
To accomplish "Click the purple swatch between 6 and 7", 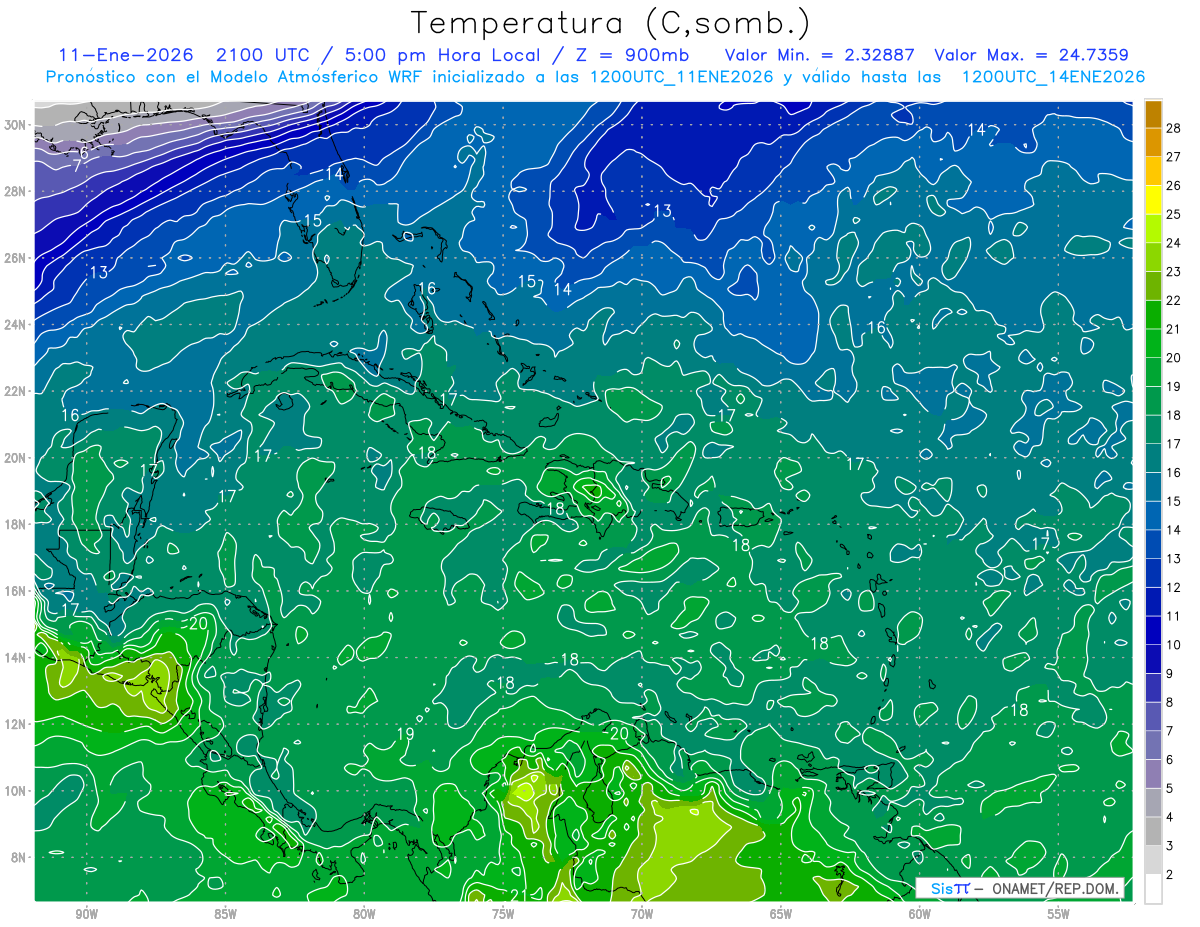I will pyautogui.click(x=1153, y=745).
